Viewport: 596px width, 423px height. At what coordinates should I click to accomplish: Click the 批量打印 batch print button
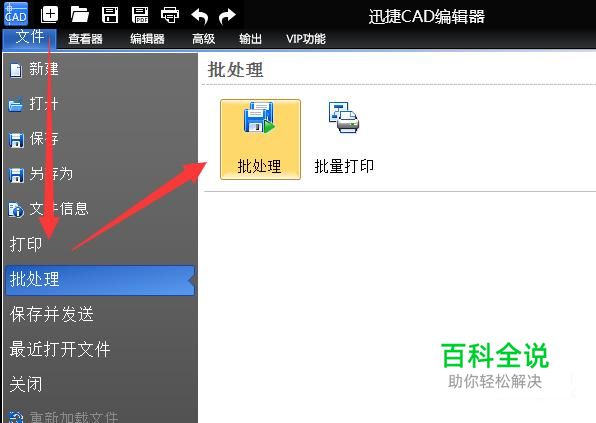(x=344, y=139)
